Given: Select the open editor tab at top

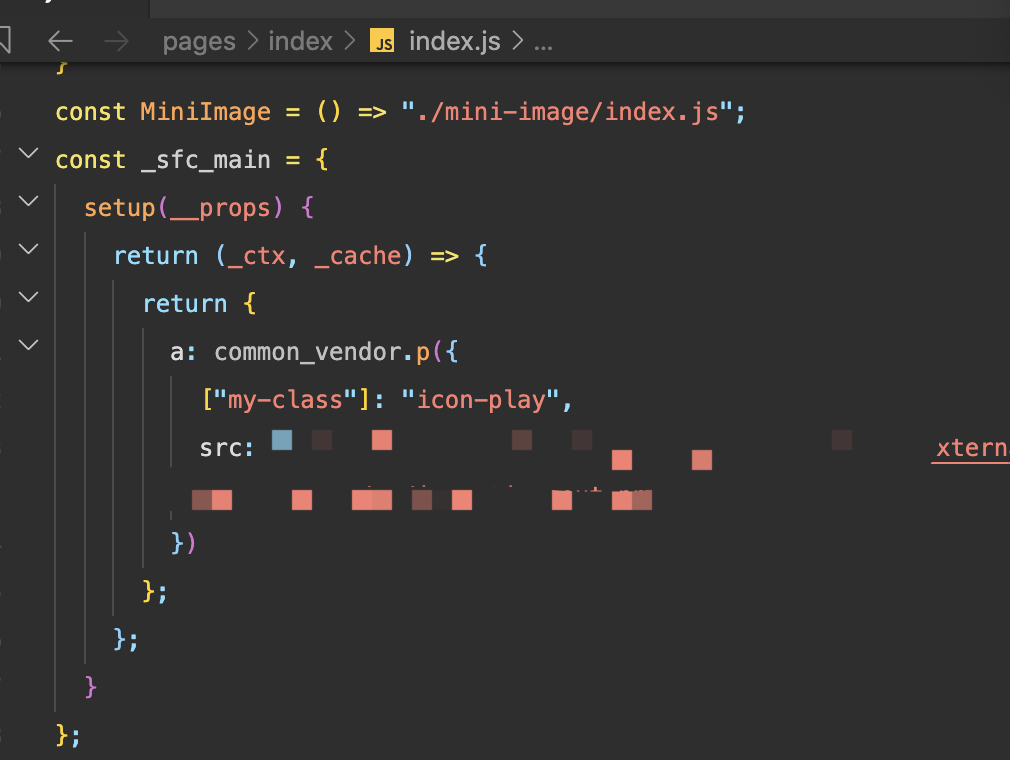Looking at the screenshot, I should [x=75, y=10].
